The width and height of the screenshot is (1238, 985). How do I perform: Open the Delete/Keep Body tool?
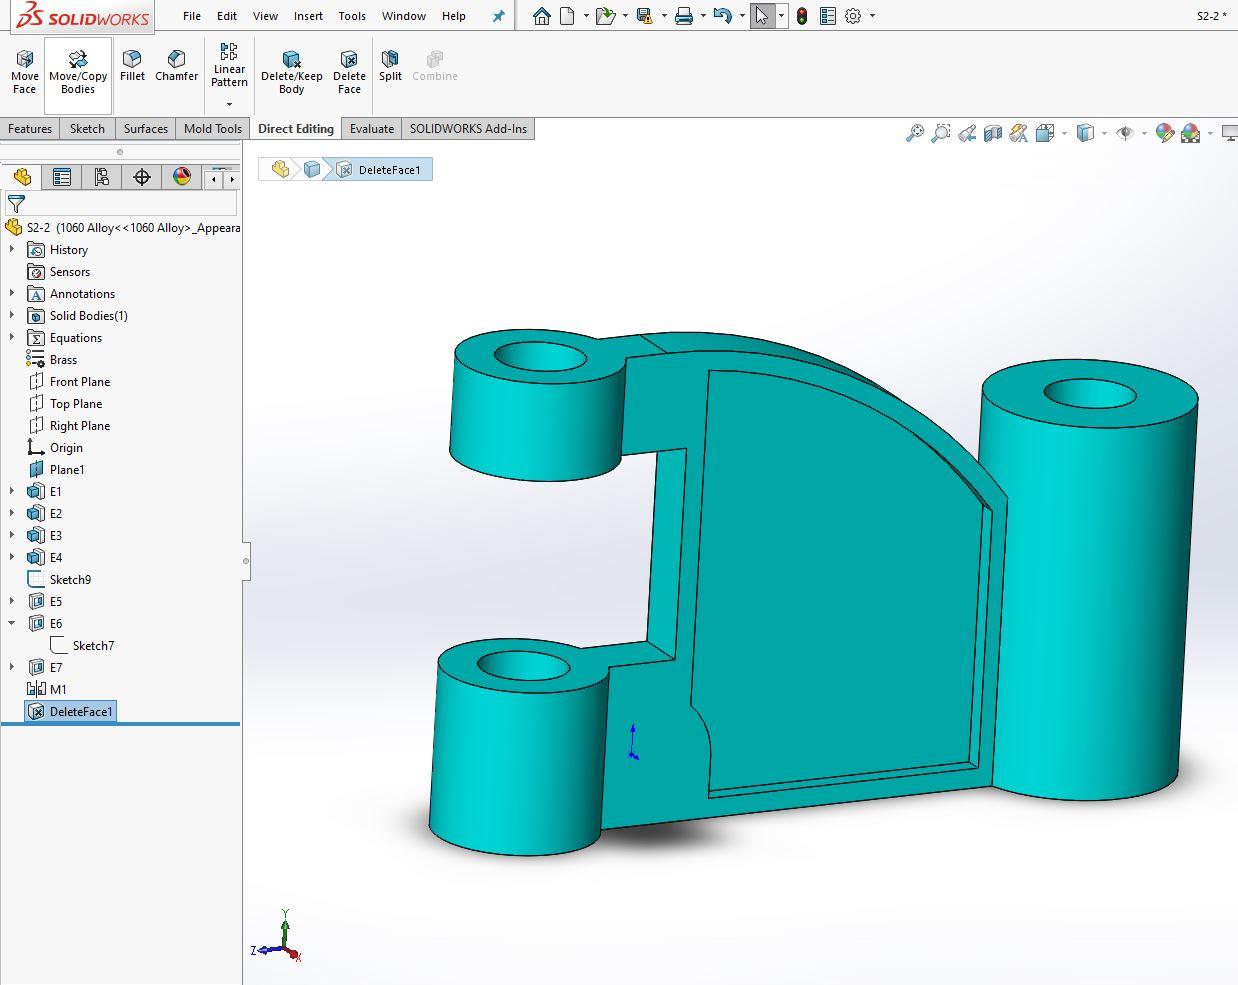coord(291,71)
